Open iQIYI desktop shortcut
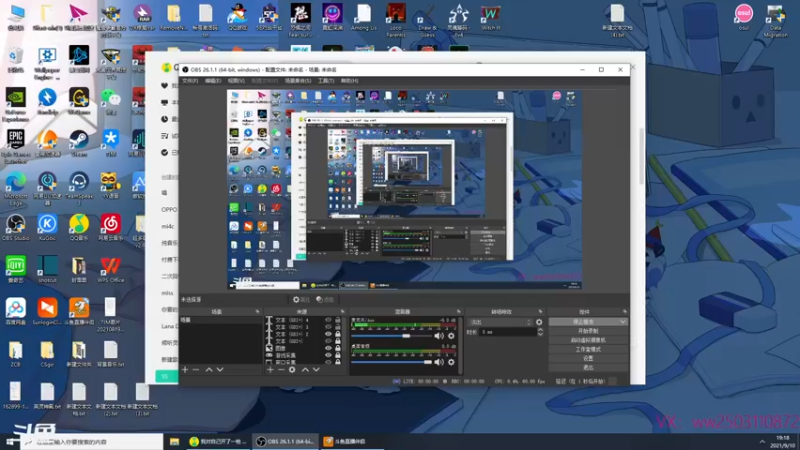This screenshot has width=800, height=450. pyautogui.click(x=16, y=269)
